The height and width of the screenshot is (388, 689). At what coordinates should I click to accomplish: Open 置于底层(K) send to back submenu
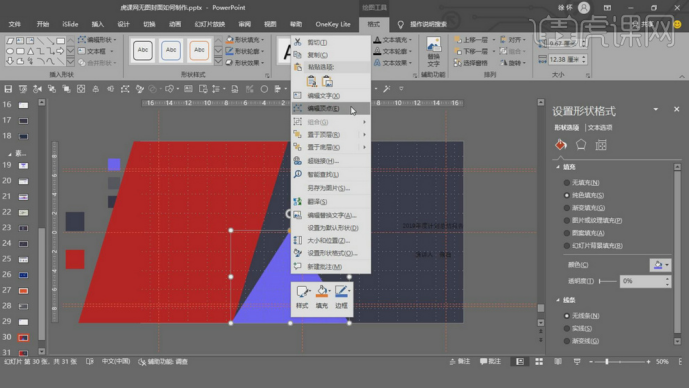pos(331,147)
